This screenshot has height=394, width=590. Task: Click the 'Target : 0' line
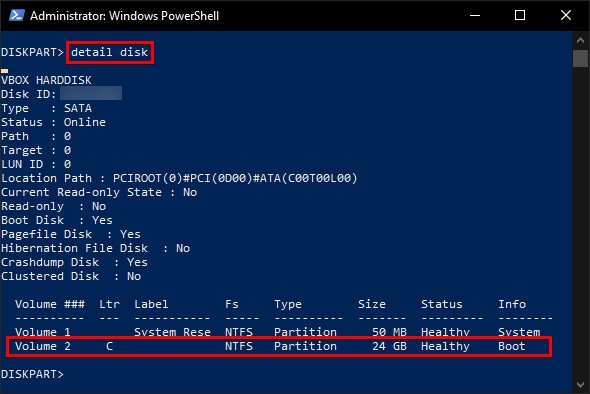pos(36,150)
